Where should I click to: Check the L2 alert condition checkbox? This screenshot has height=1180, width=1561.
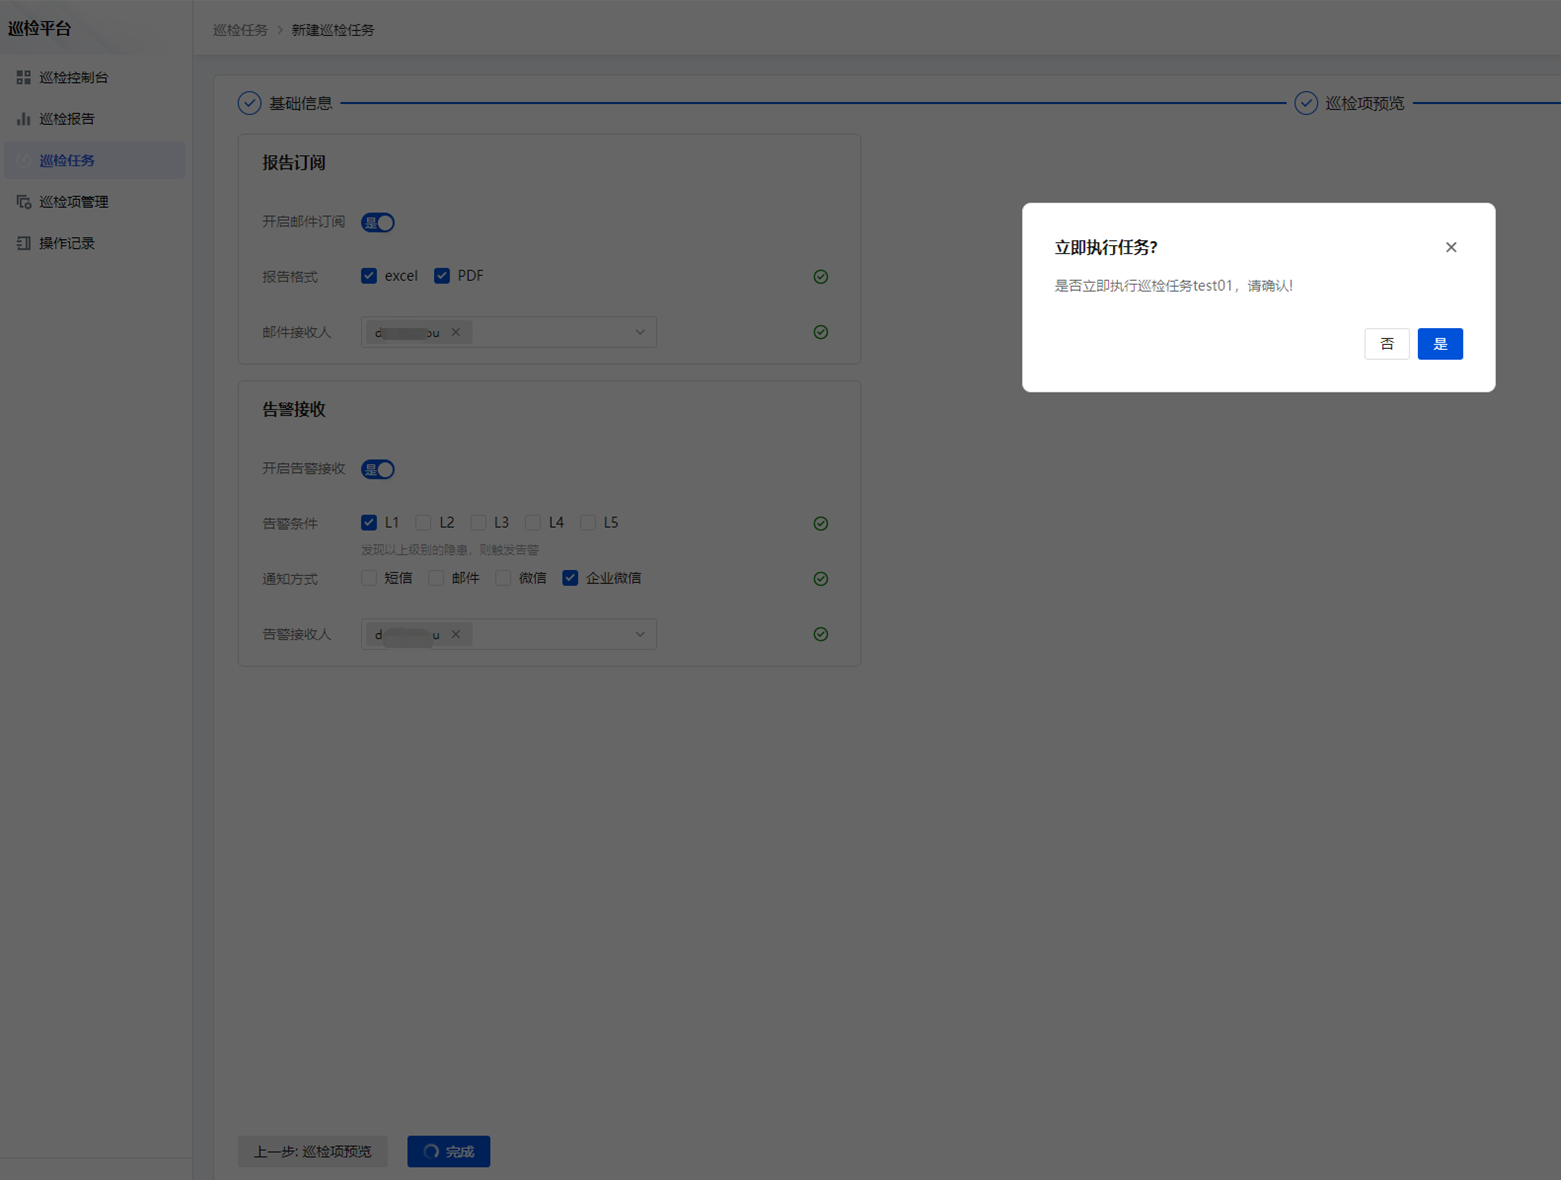[x=424, y=523]
